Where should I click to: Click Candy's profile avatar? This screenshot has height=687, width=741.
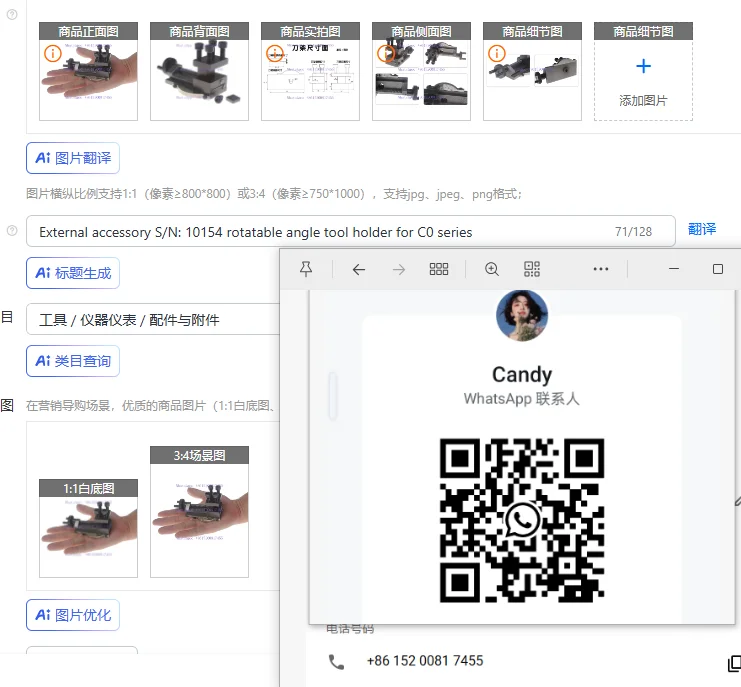(522, 315)
